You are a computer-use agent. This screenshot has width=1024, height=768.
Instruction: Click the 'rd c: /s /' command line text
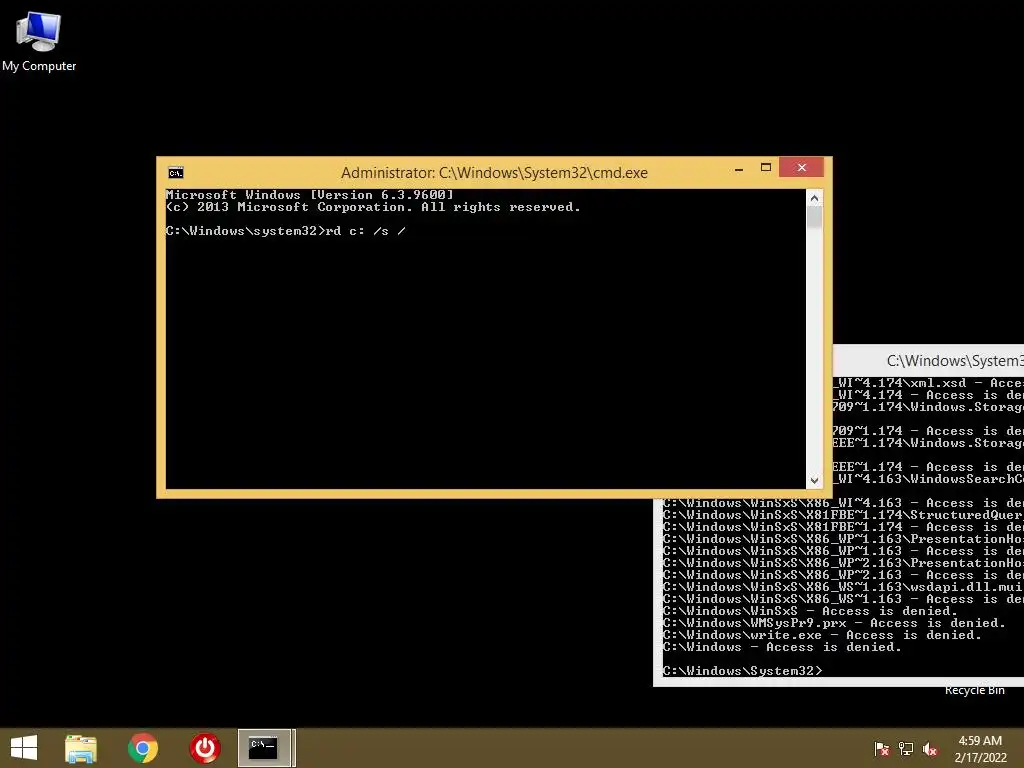366,231
